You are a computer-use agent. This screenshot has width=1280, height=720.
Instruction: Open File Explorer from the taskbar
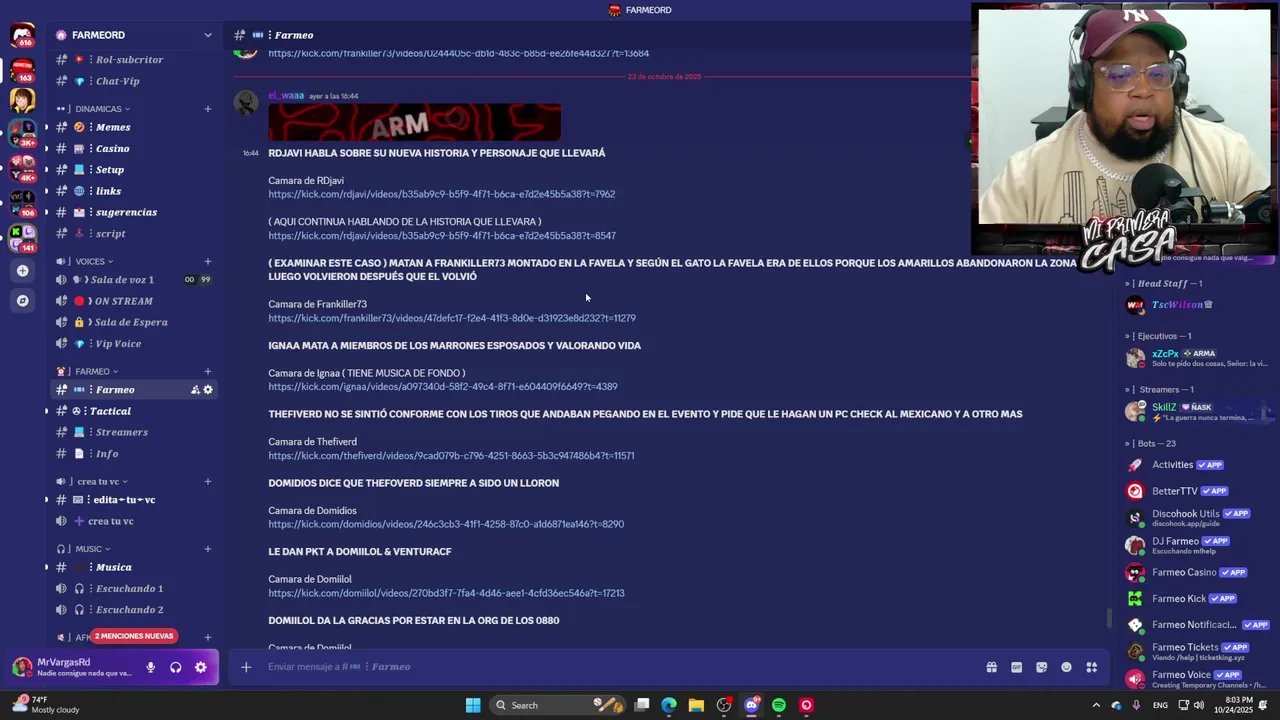[696, 705]
